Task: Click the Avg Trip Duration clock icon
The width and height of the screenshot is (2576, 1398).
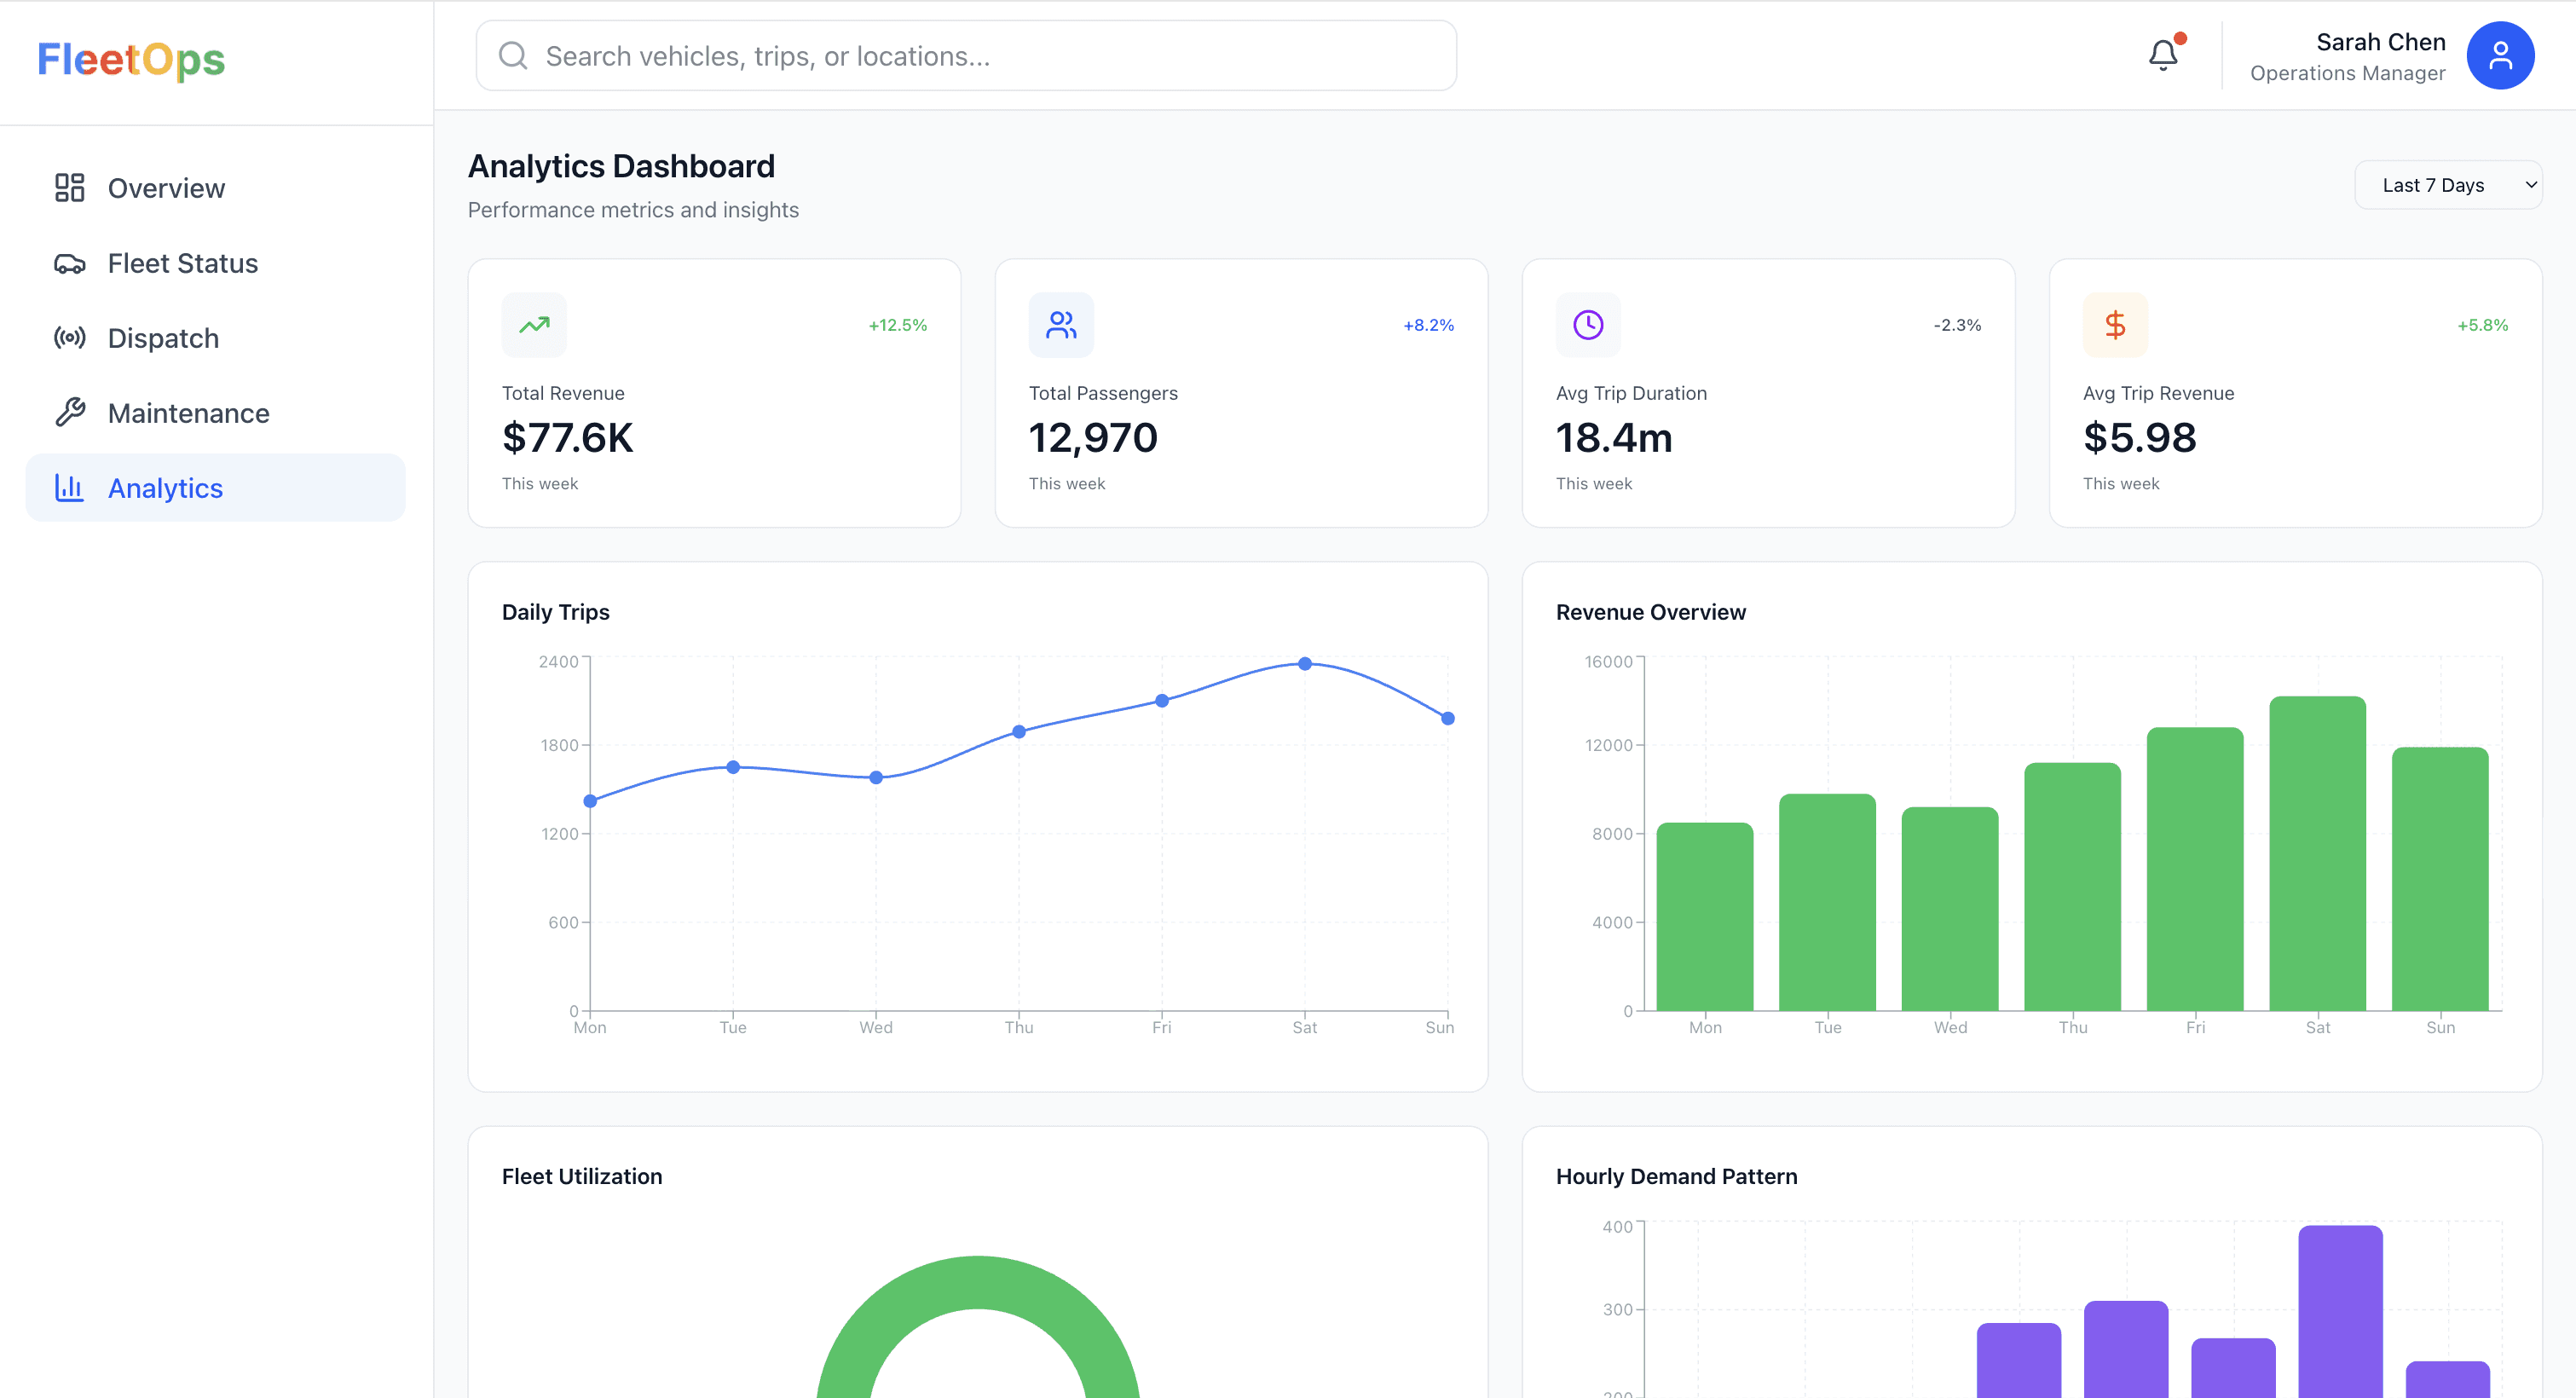Action: [x=1587, y=324]
